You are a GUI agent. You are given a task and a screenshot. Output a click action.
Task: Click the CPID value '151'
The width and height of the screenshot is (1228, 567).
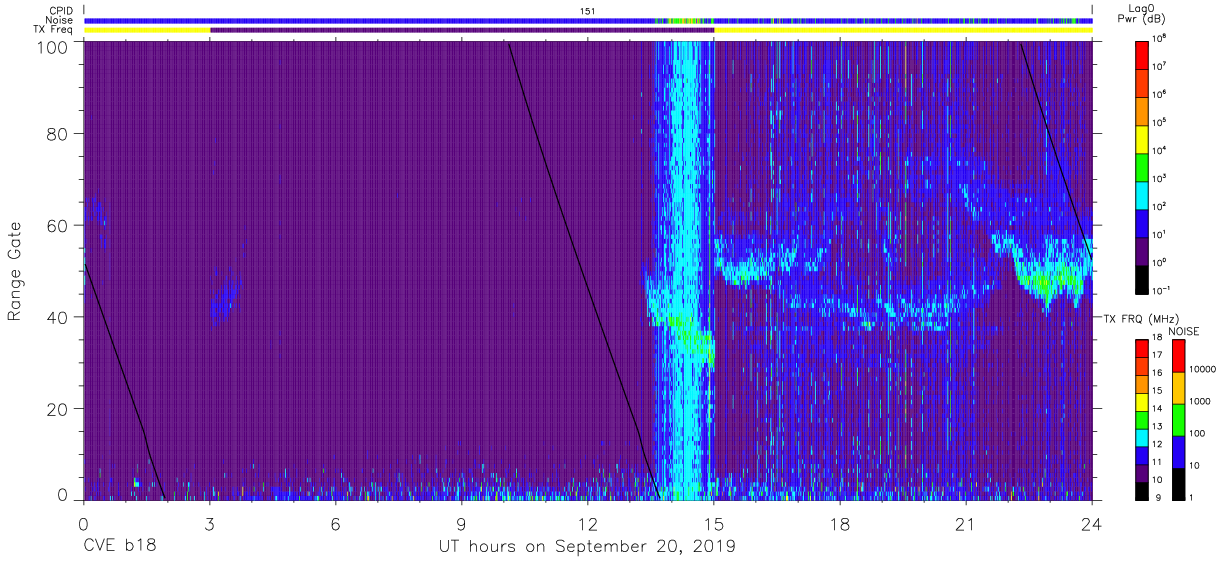588,10
